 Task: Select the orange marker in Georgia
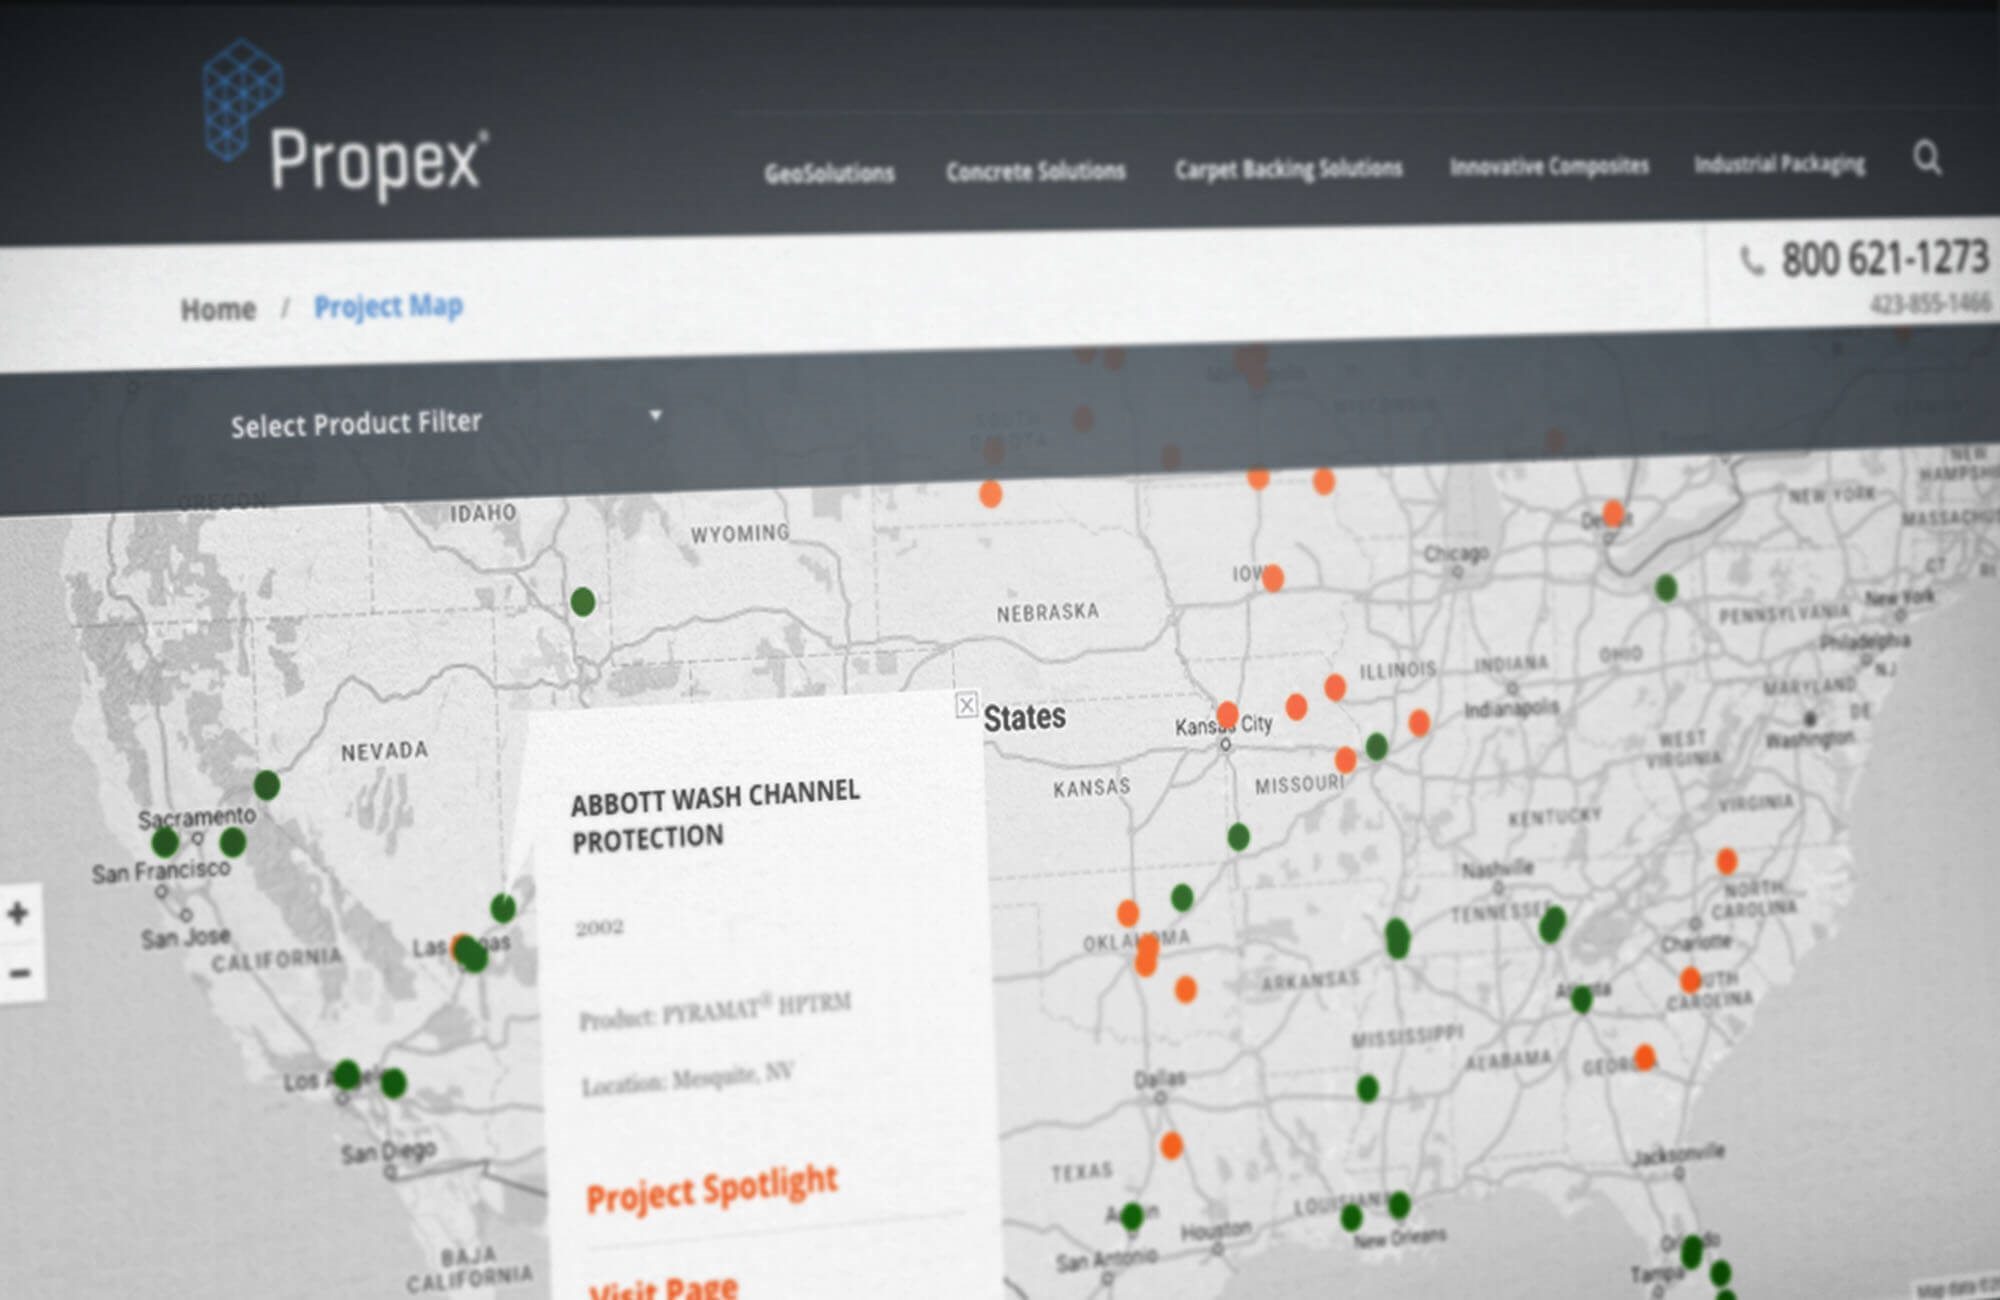click(1645, 1056)
